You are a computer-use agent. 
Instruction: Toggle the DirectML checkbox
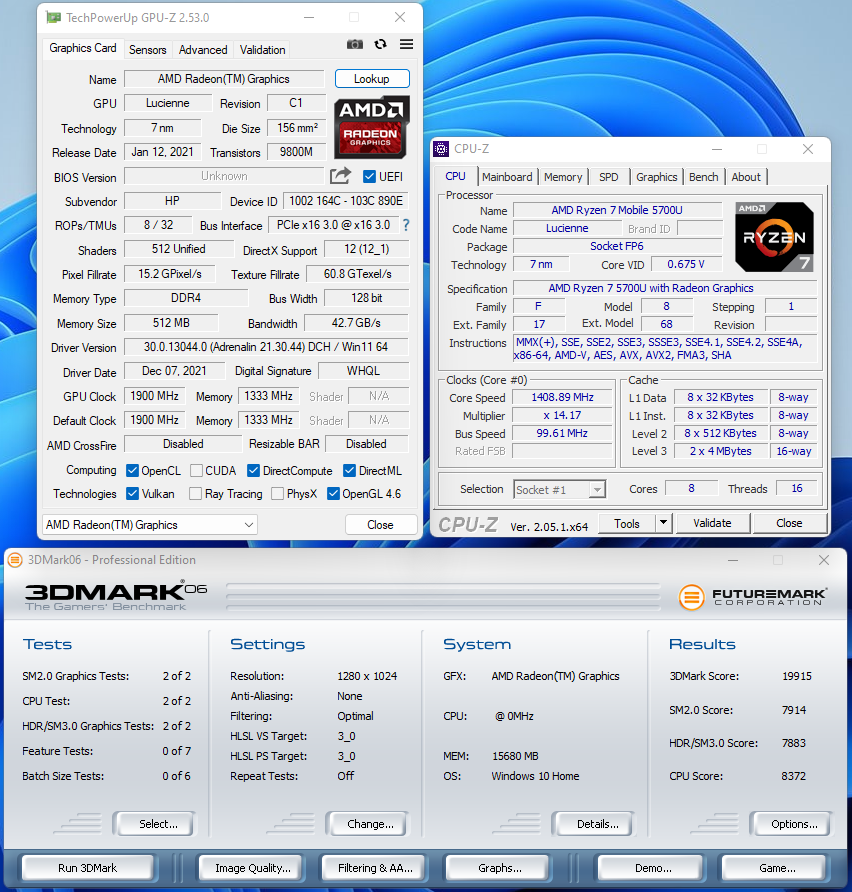tap(350, 470)
